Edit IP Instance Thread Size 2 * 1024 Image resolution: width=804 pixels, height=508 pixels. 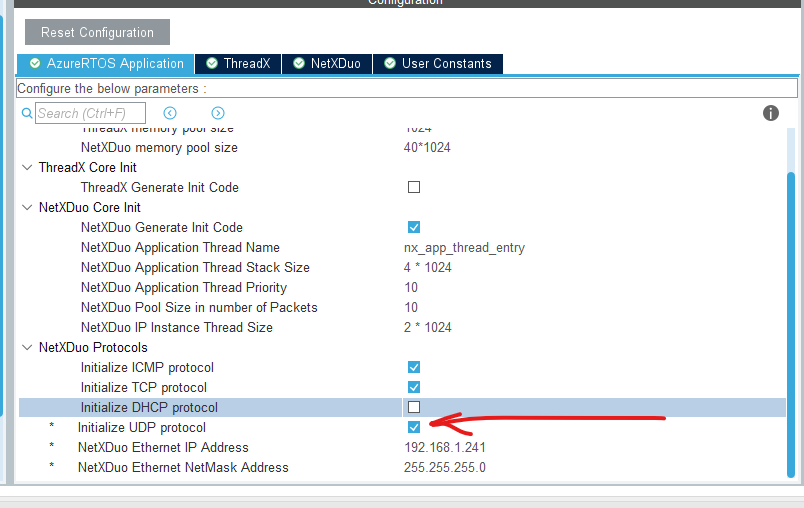[428, 328]
